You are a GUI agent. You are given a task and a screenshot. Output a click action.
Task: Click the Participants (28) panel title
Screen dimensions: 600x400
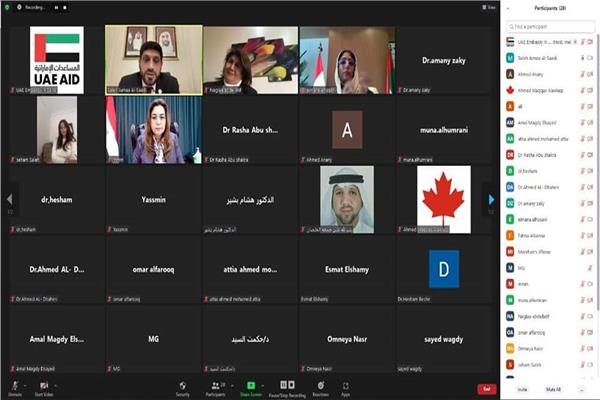[x=550, y=8]
